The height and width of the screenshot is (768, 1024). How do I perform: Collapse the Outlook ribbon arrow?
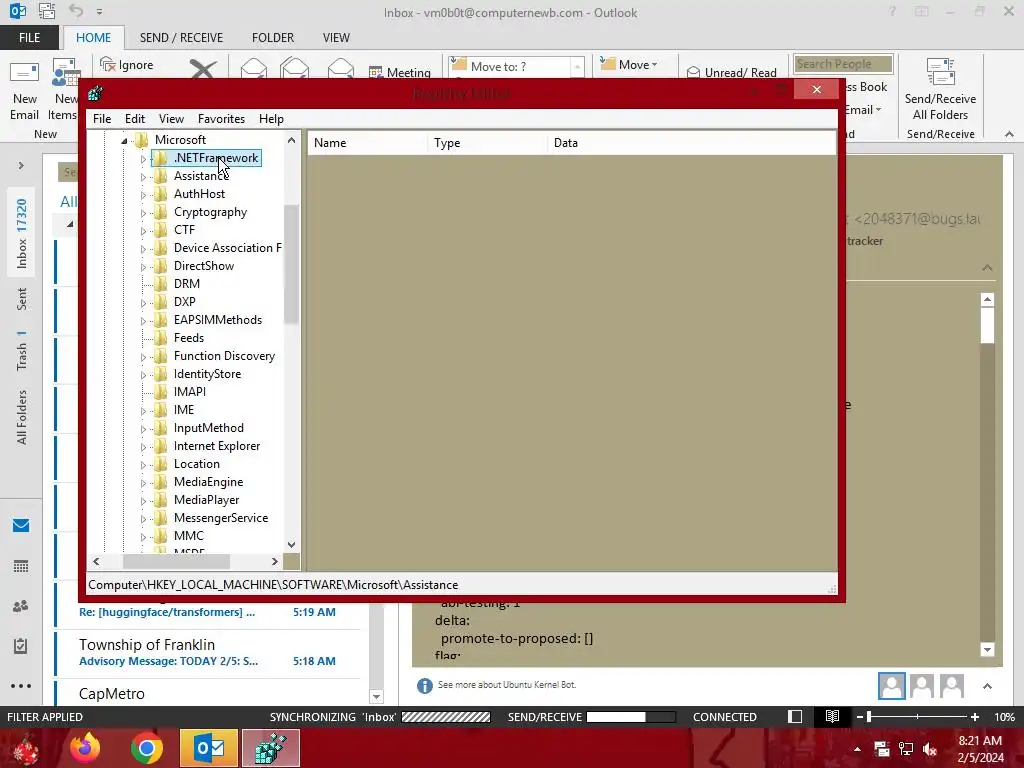[1009, 134]
